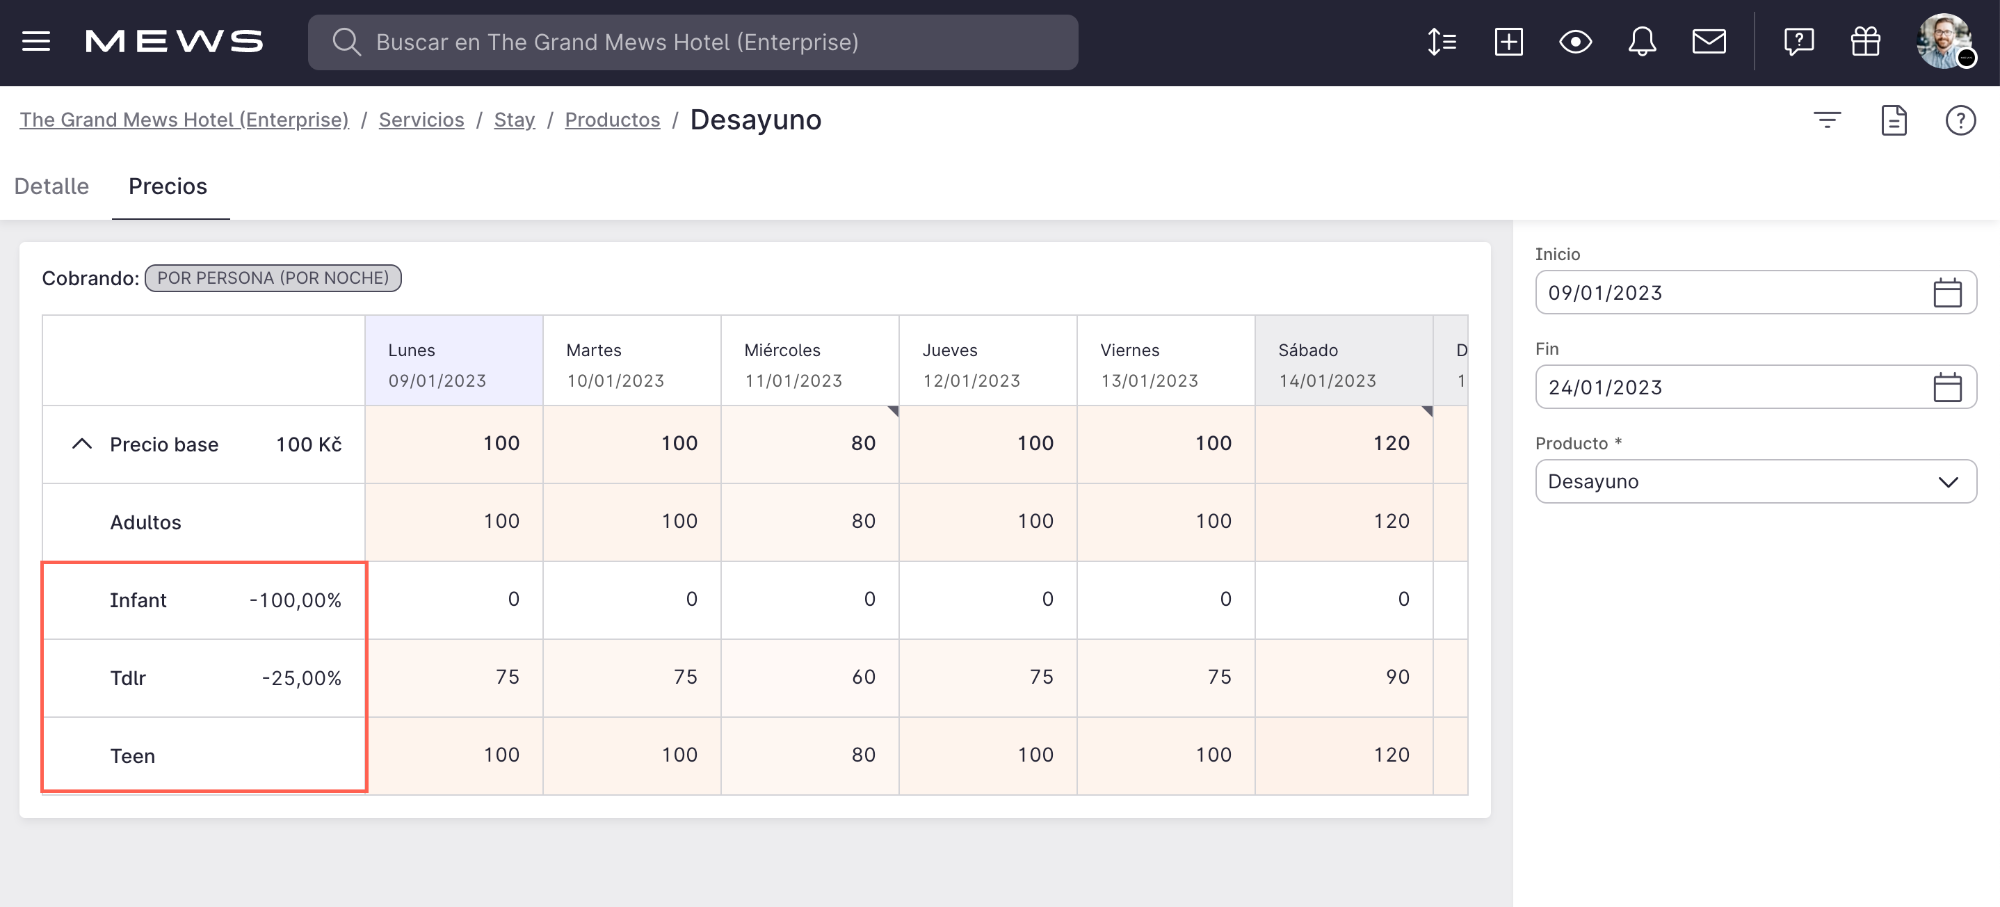
Task: Open the help chat bubble icon
Action: pyautogui.click(x=1798, y=42)
